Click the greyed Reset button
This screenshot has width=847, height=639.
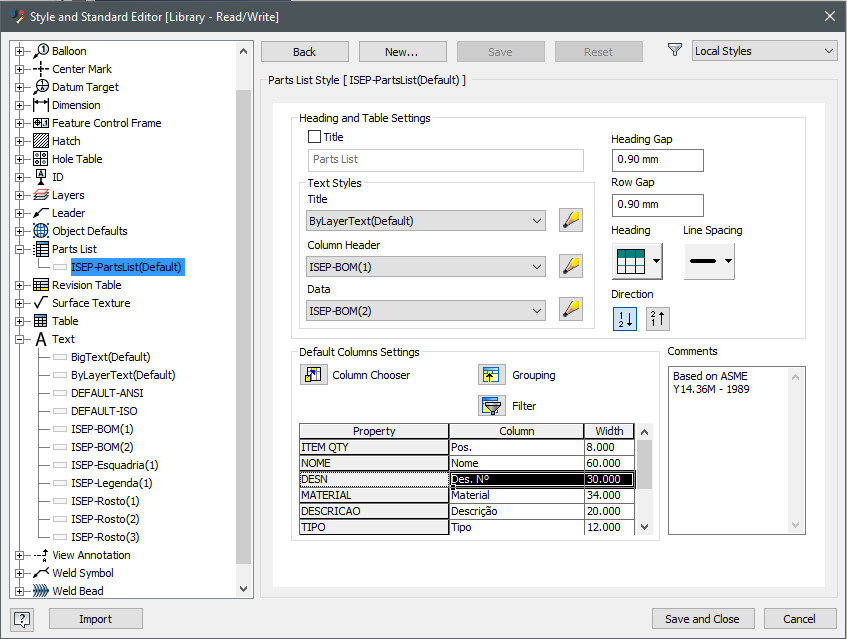pos(599,52)
